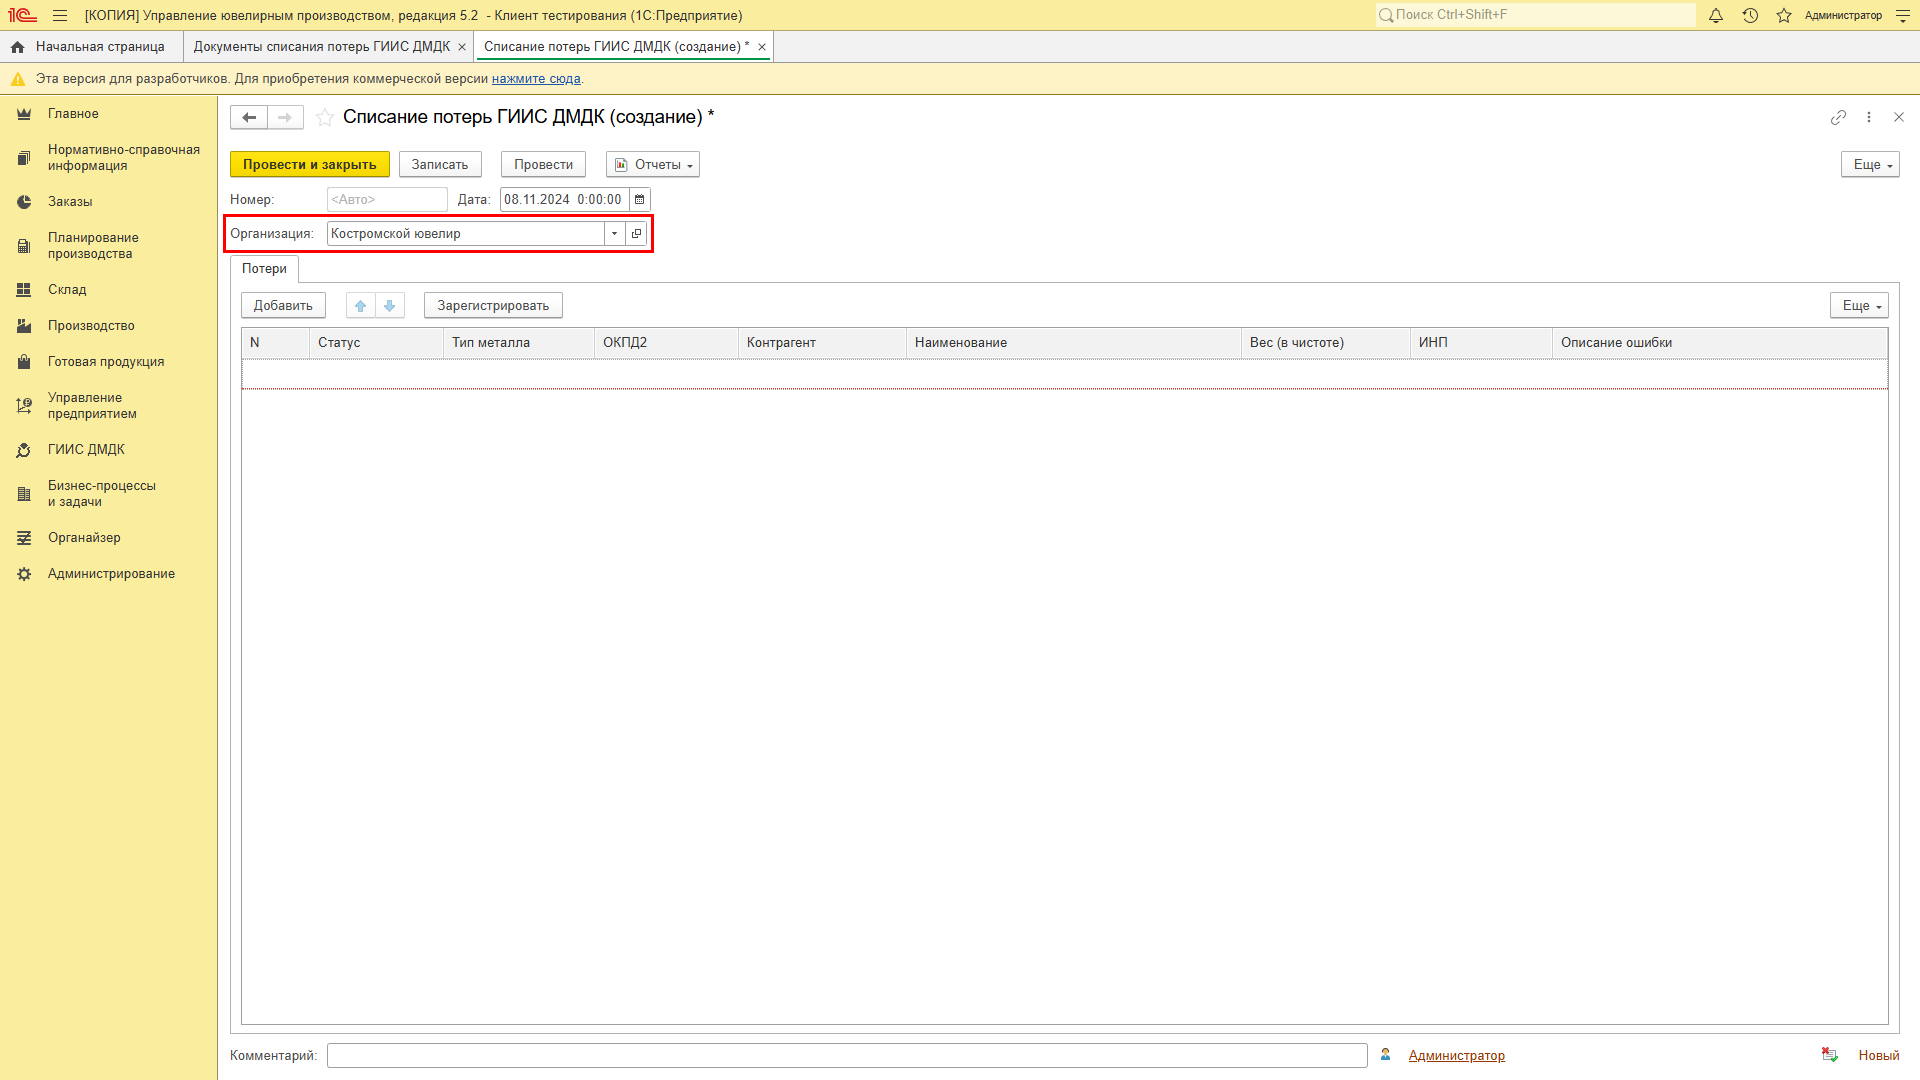
Task: Switch to Начальная страница tab
Action: pos(91,47)
